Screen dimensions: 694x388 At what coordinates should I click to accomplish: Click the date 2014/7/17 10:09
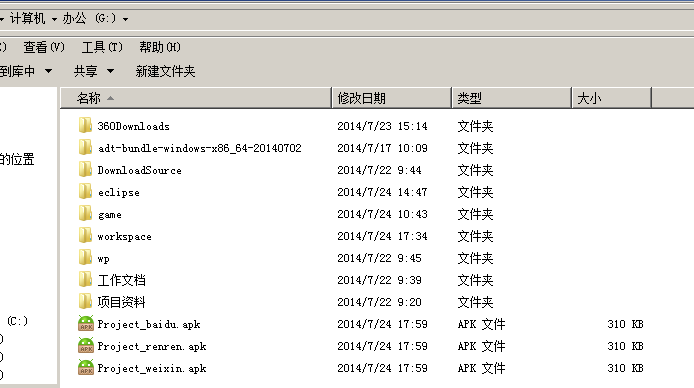(382, 148)
